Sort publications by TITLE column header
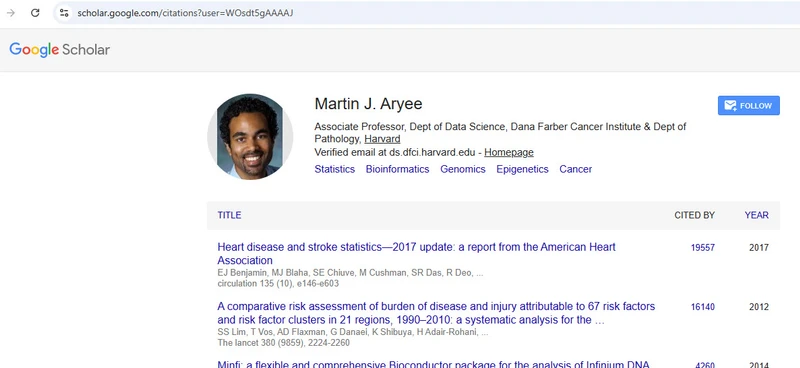The image size is (800, 368). pos(230,215)
